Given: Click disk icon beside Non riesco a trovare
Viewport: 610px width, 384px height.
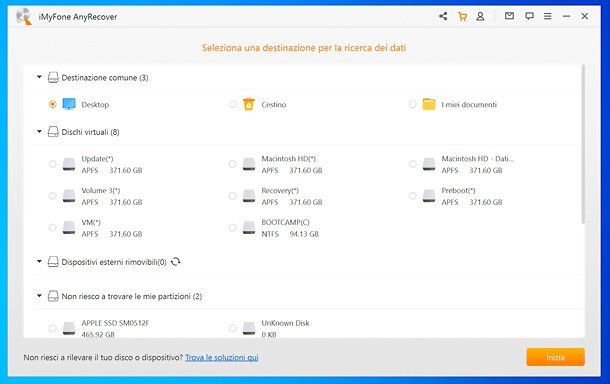Looking at the screenshot, I should (53, 296).
